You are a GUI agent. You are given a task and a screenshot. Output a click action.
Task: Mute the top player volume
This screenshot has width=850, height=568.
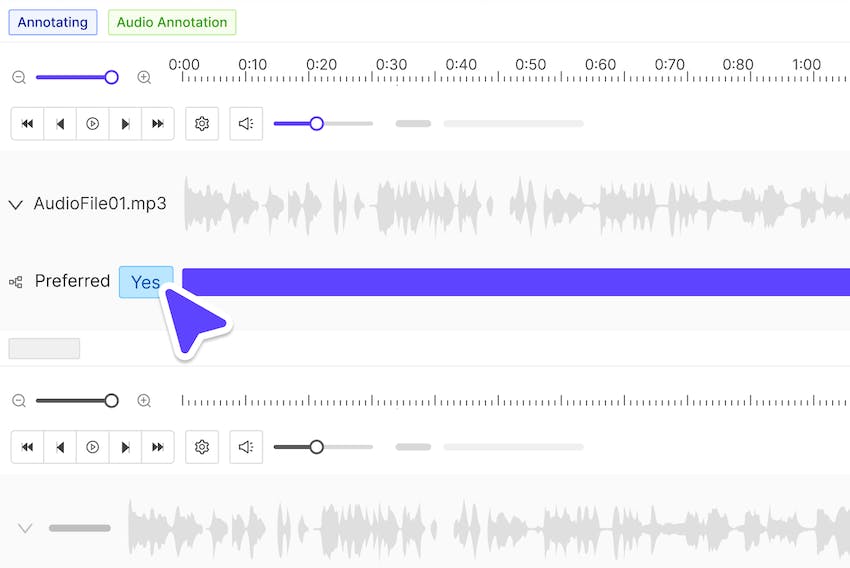point(246,124)
